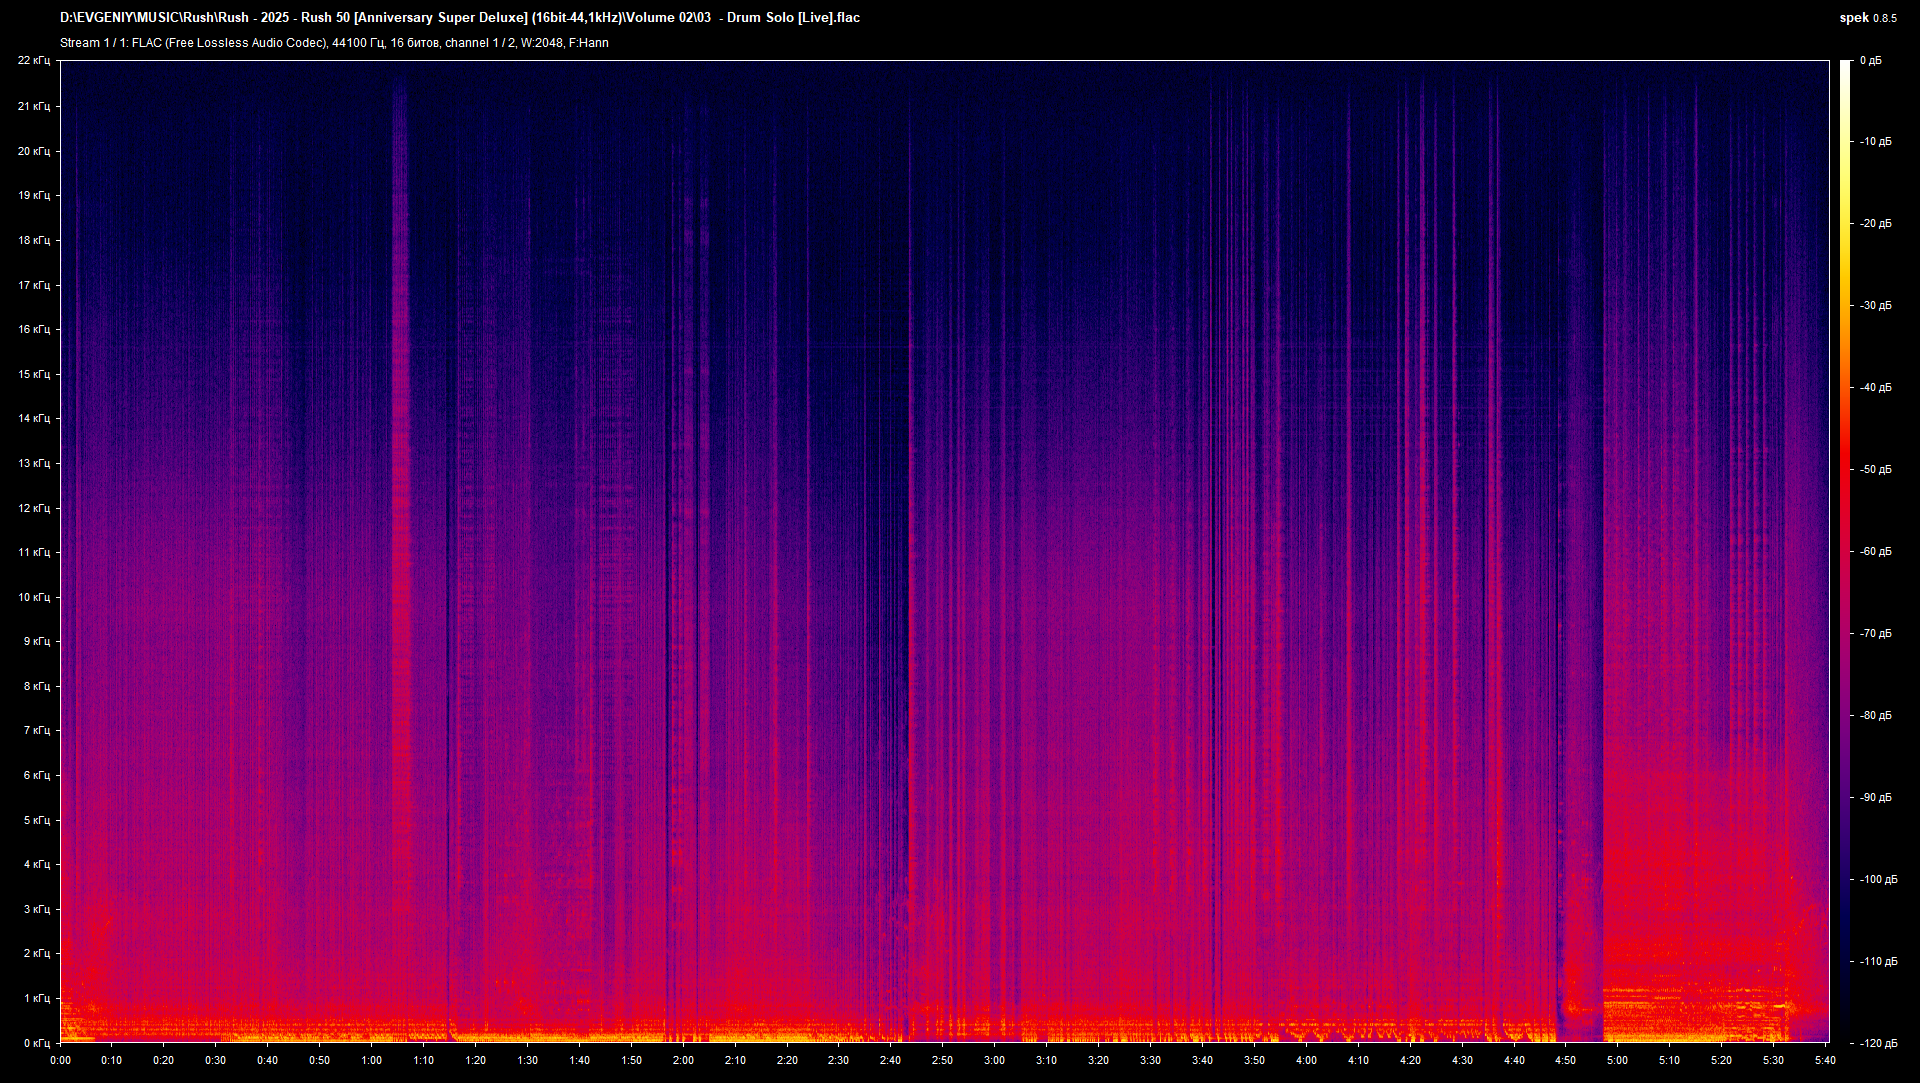Screen dimensions: 1920x1083
Task: Click the 0 дБ color scale label
Action: [x=1870, y=61]
